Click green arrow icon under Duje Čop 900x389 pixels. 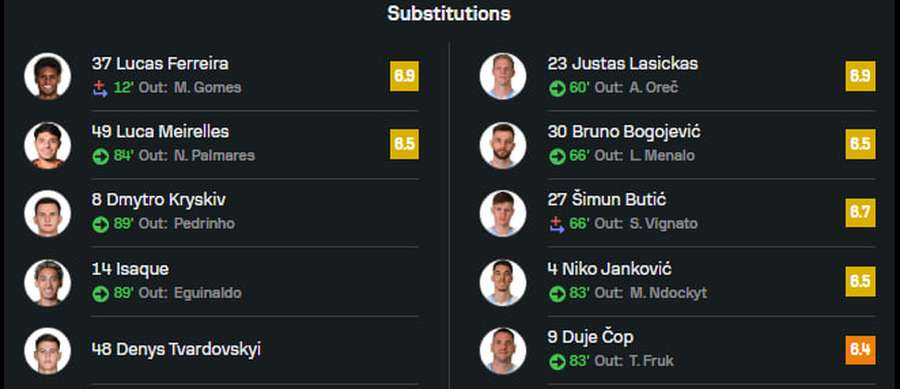pyautogui.click(x=557, y=361)
